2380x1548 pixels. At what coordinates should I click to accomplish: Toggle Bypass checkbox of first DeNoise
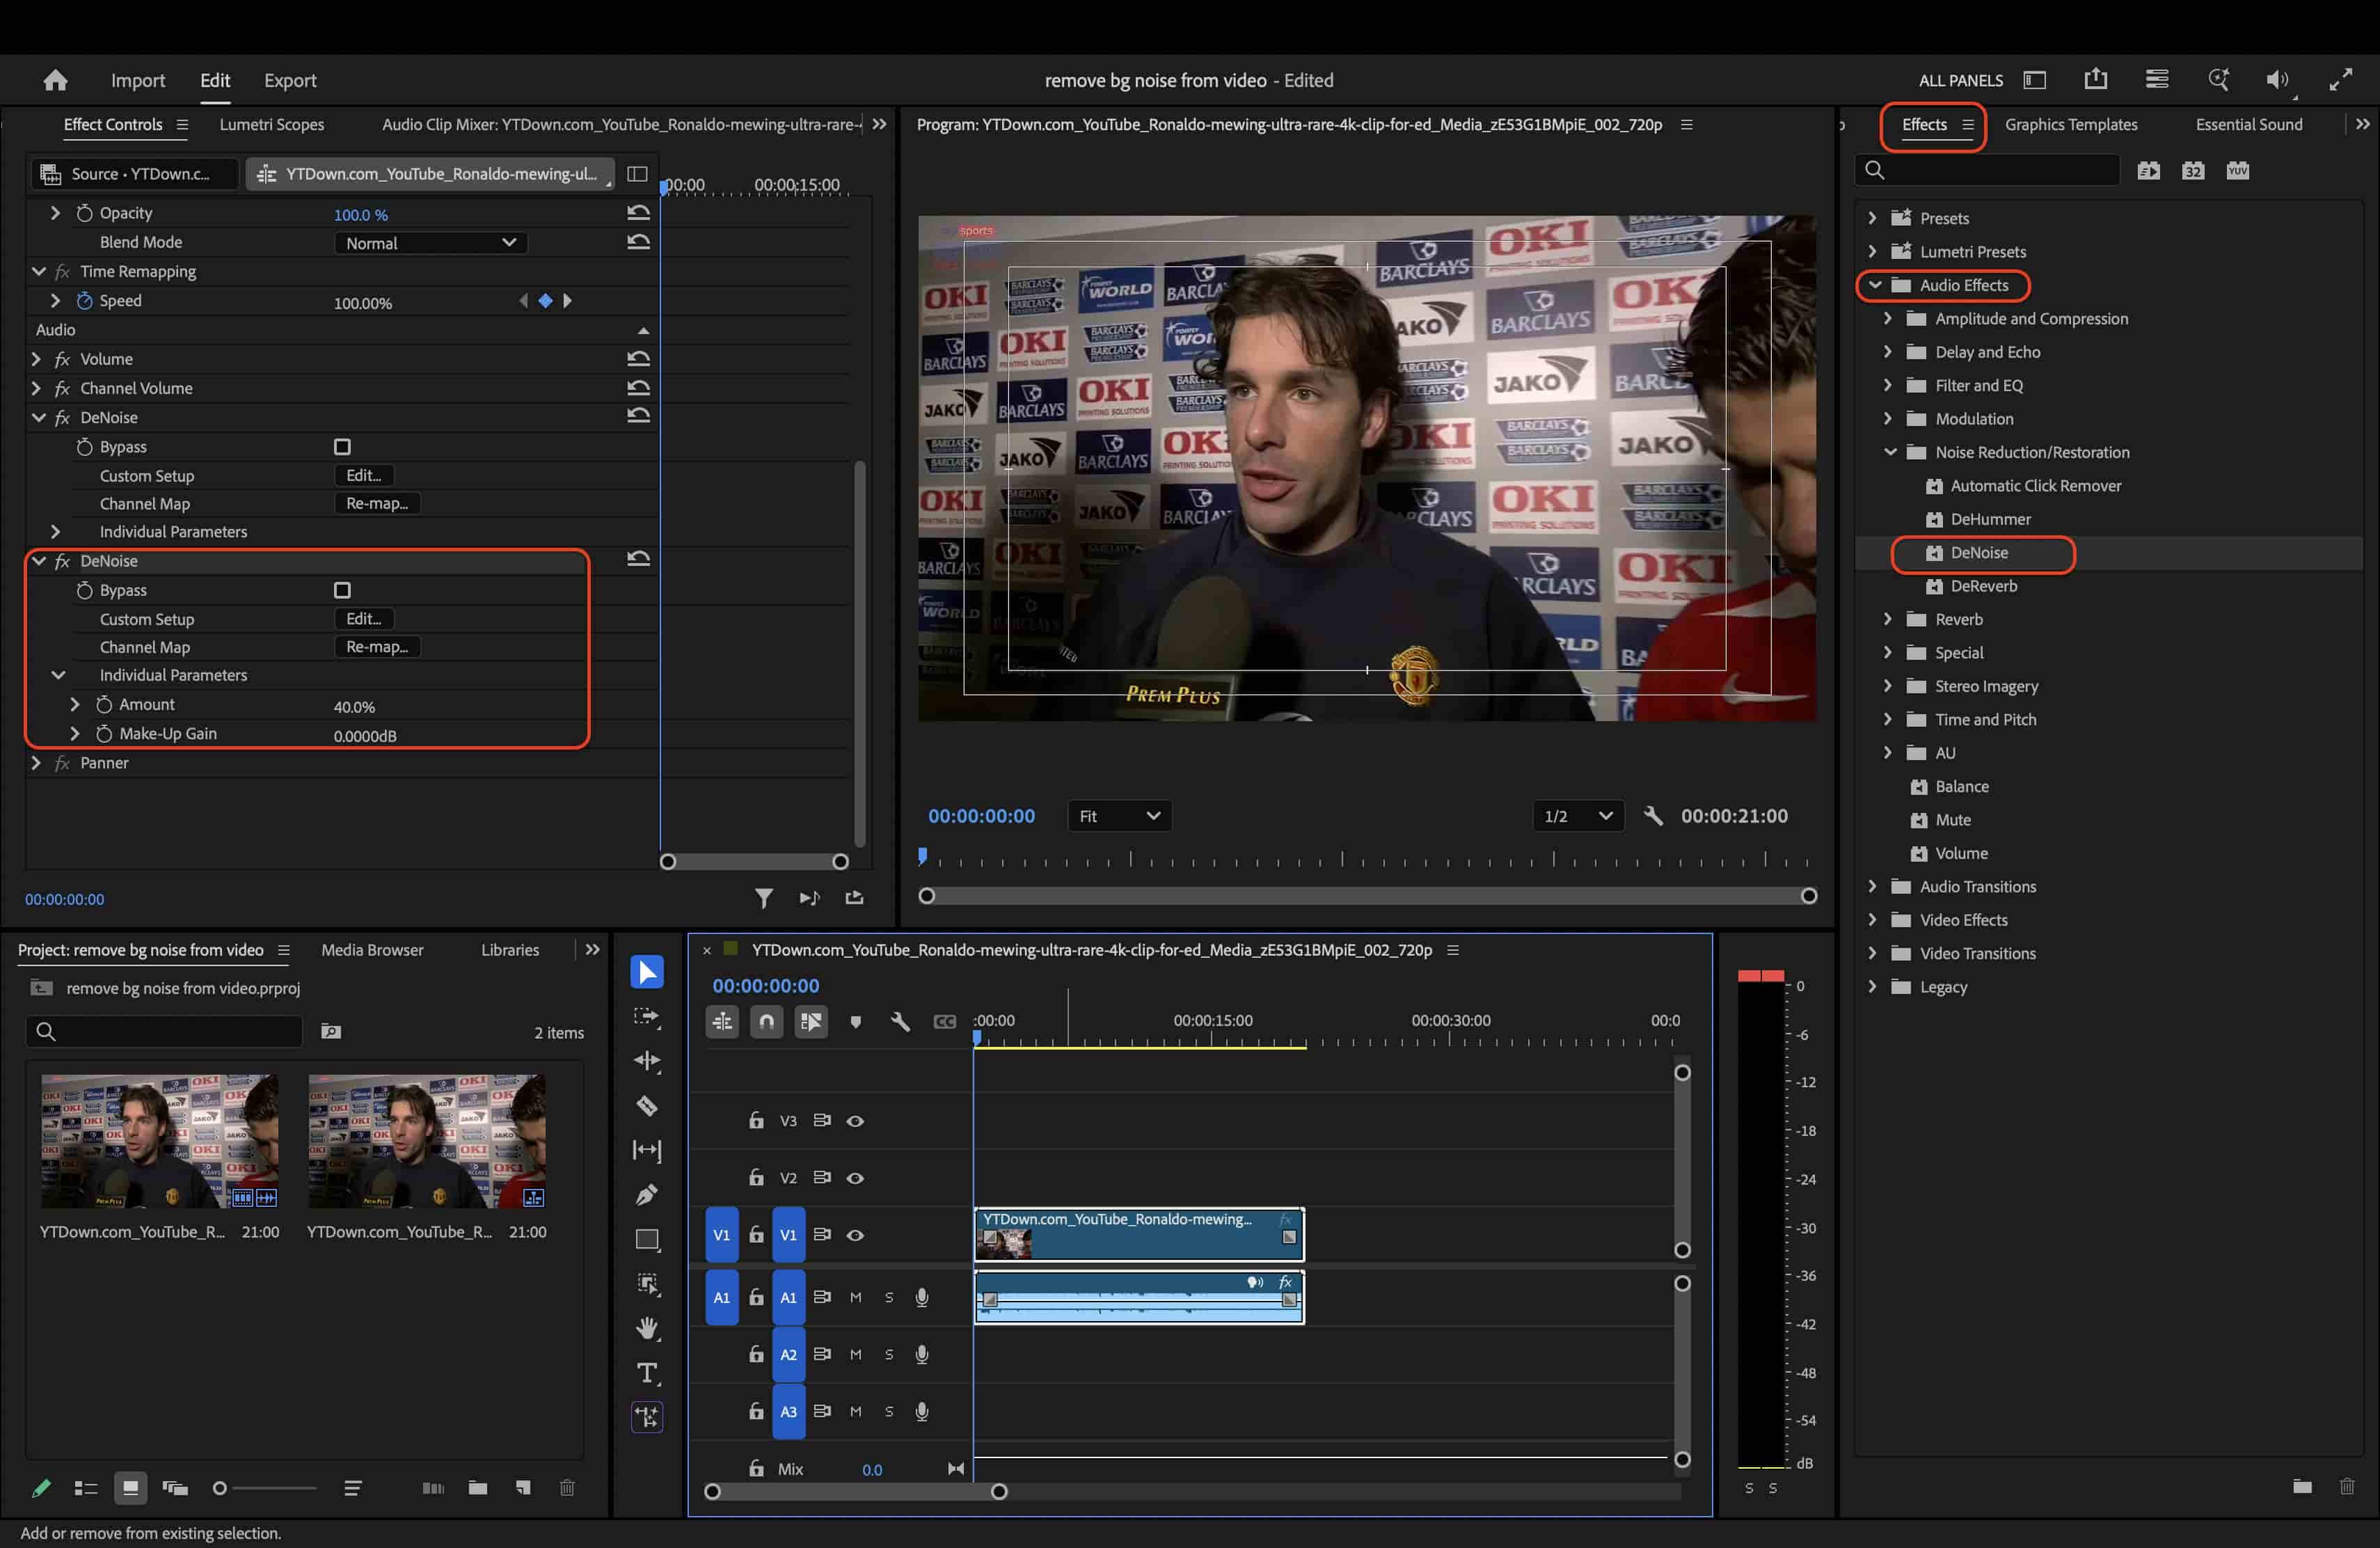pos(342,447)
